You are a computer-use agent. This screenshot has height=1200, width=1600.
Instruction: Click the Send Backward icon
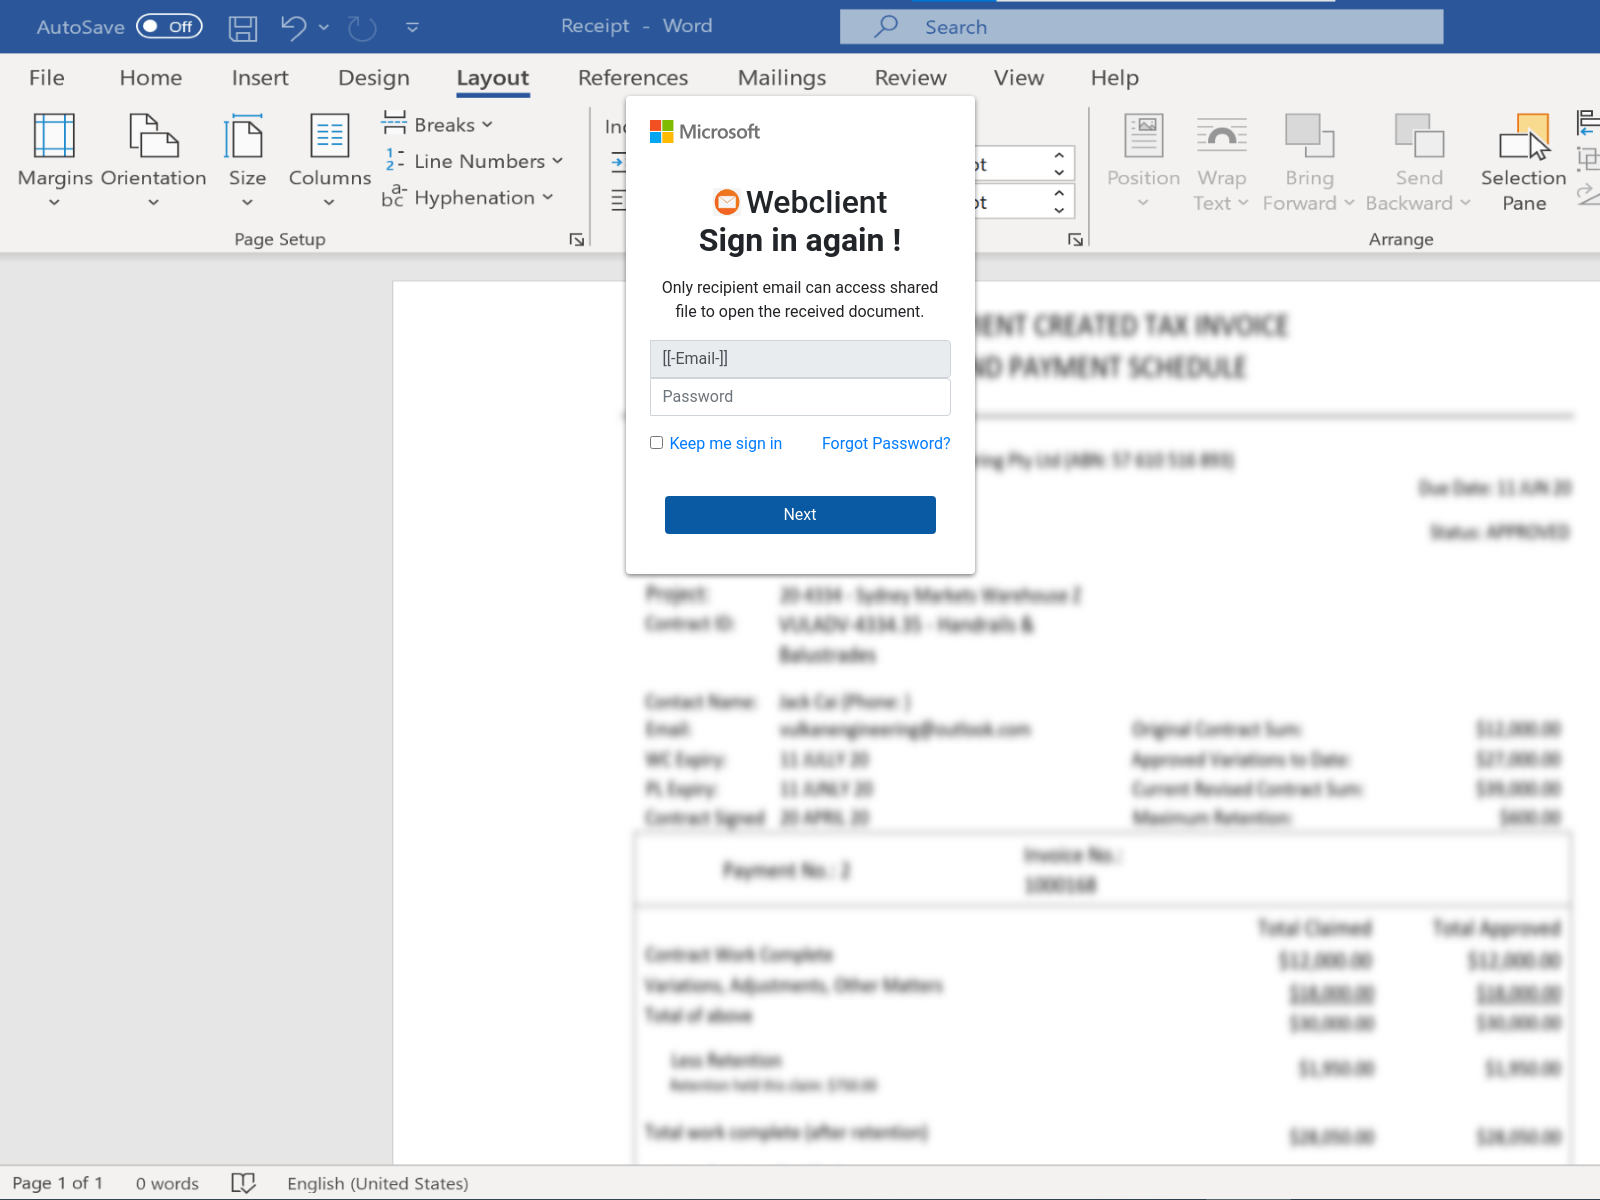(x=1419, y=136)
